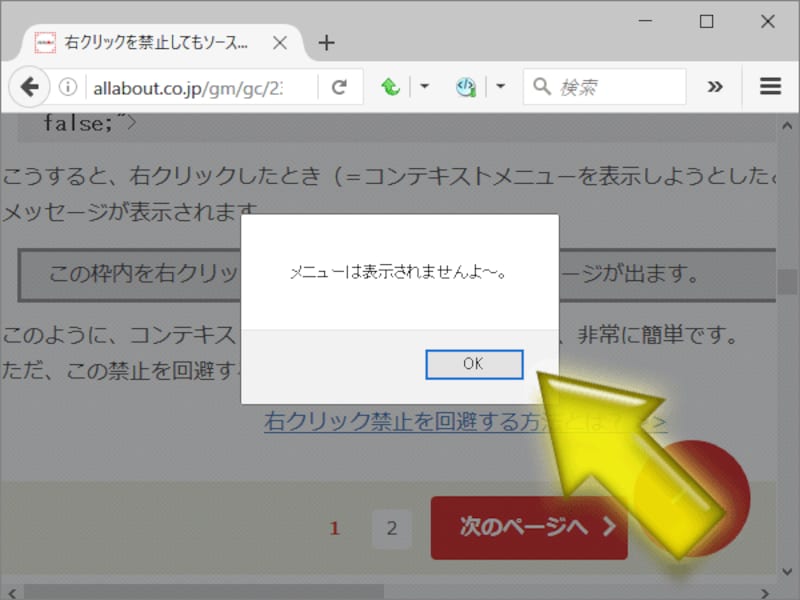
Task: Click the green arrow toolbar icon
Action: click(390, 87)
